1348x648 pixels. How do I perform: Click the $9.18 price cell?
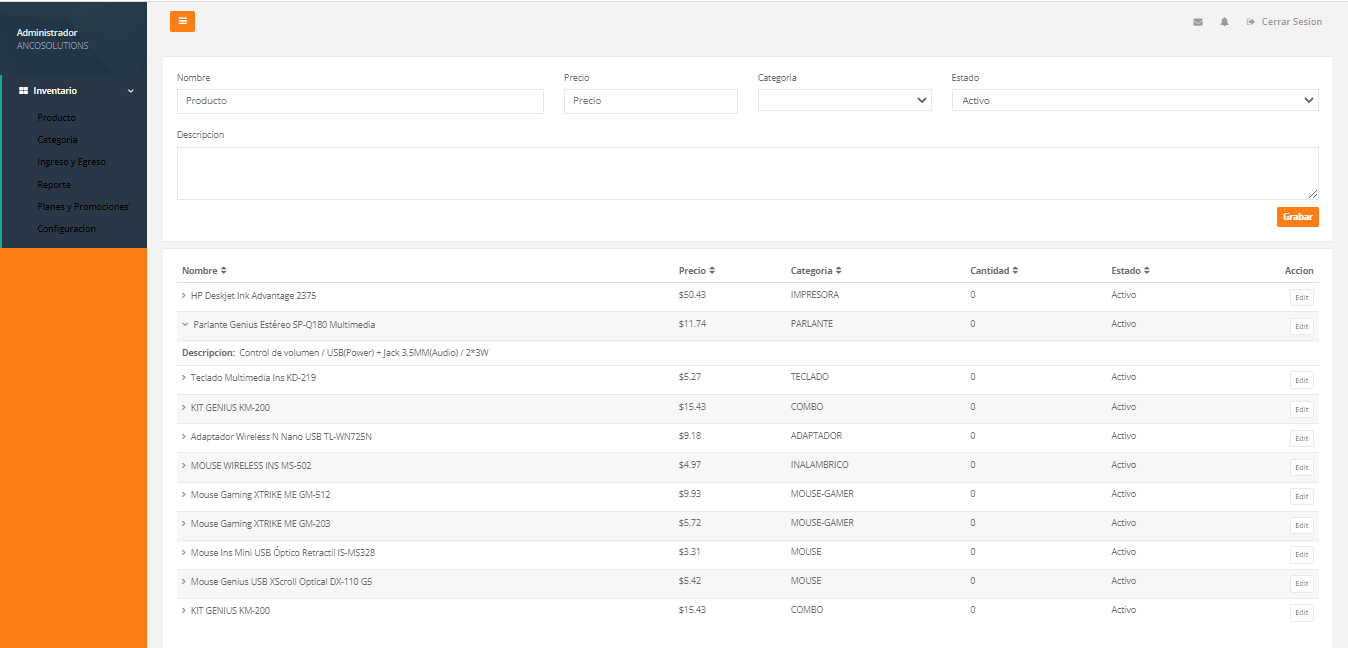click(689, 436)
